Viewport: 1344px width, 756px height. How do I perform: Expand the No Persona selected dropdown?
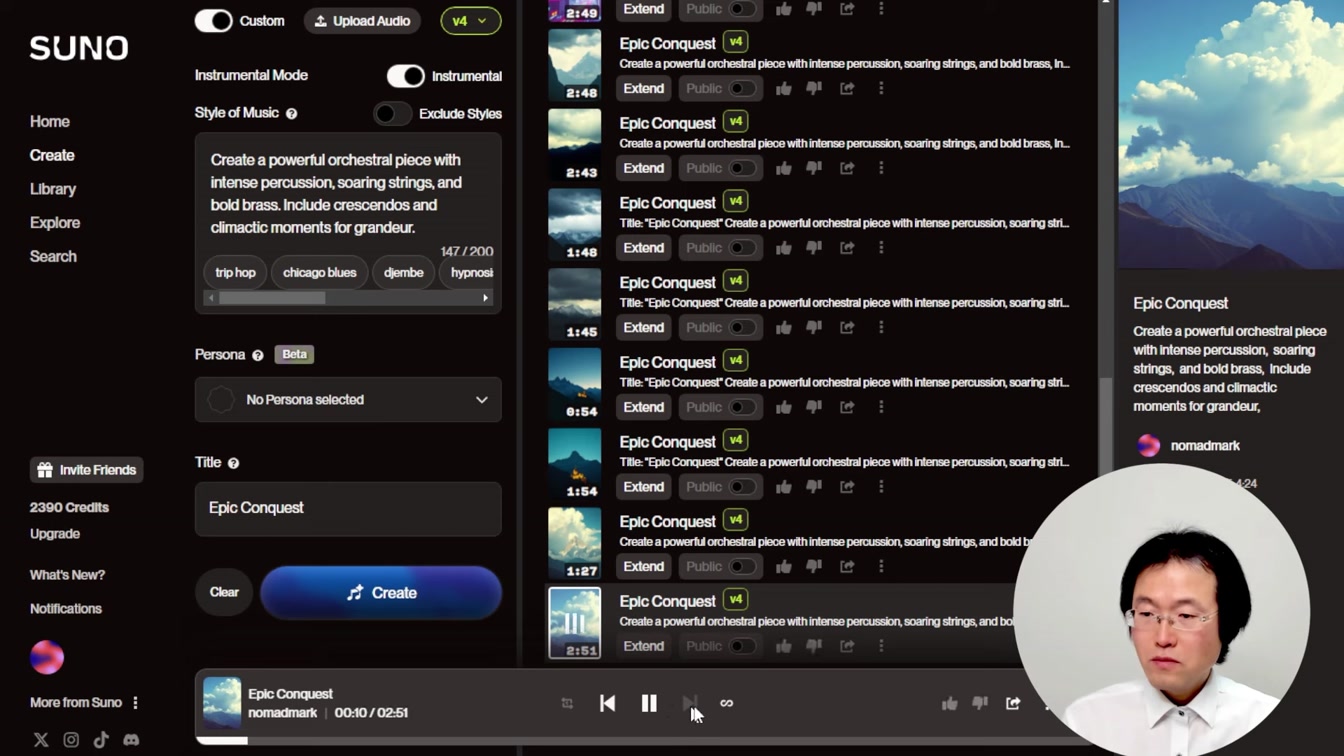(x=348, y=400)
